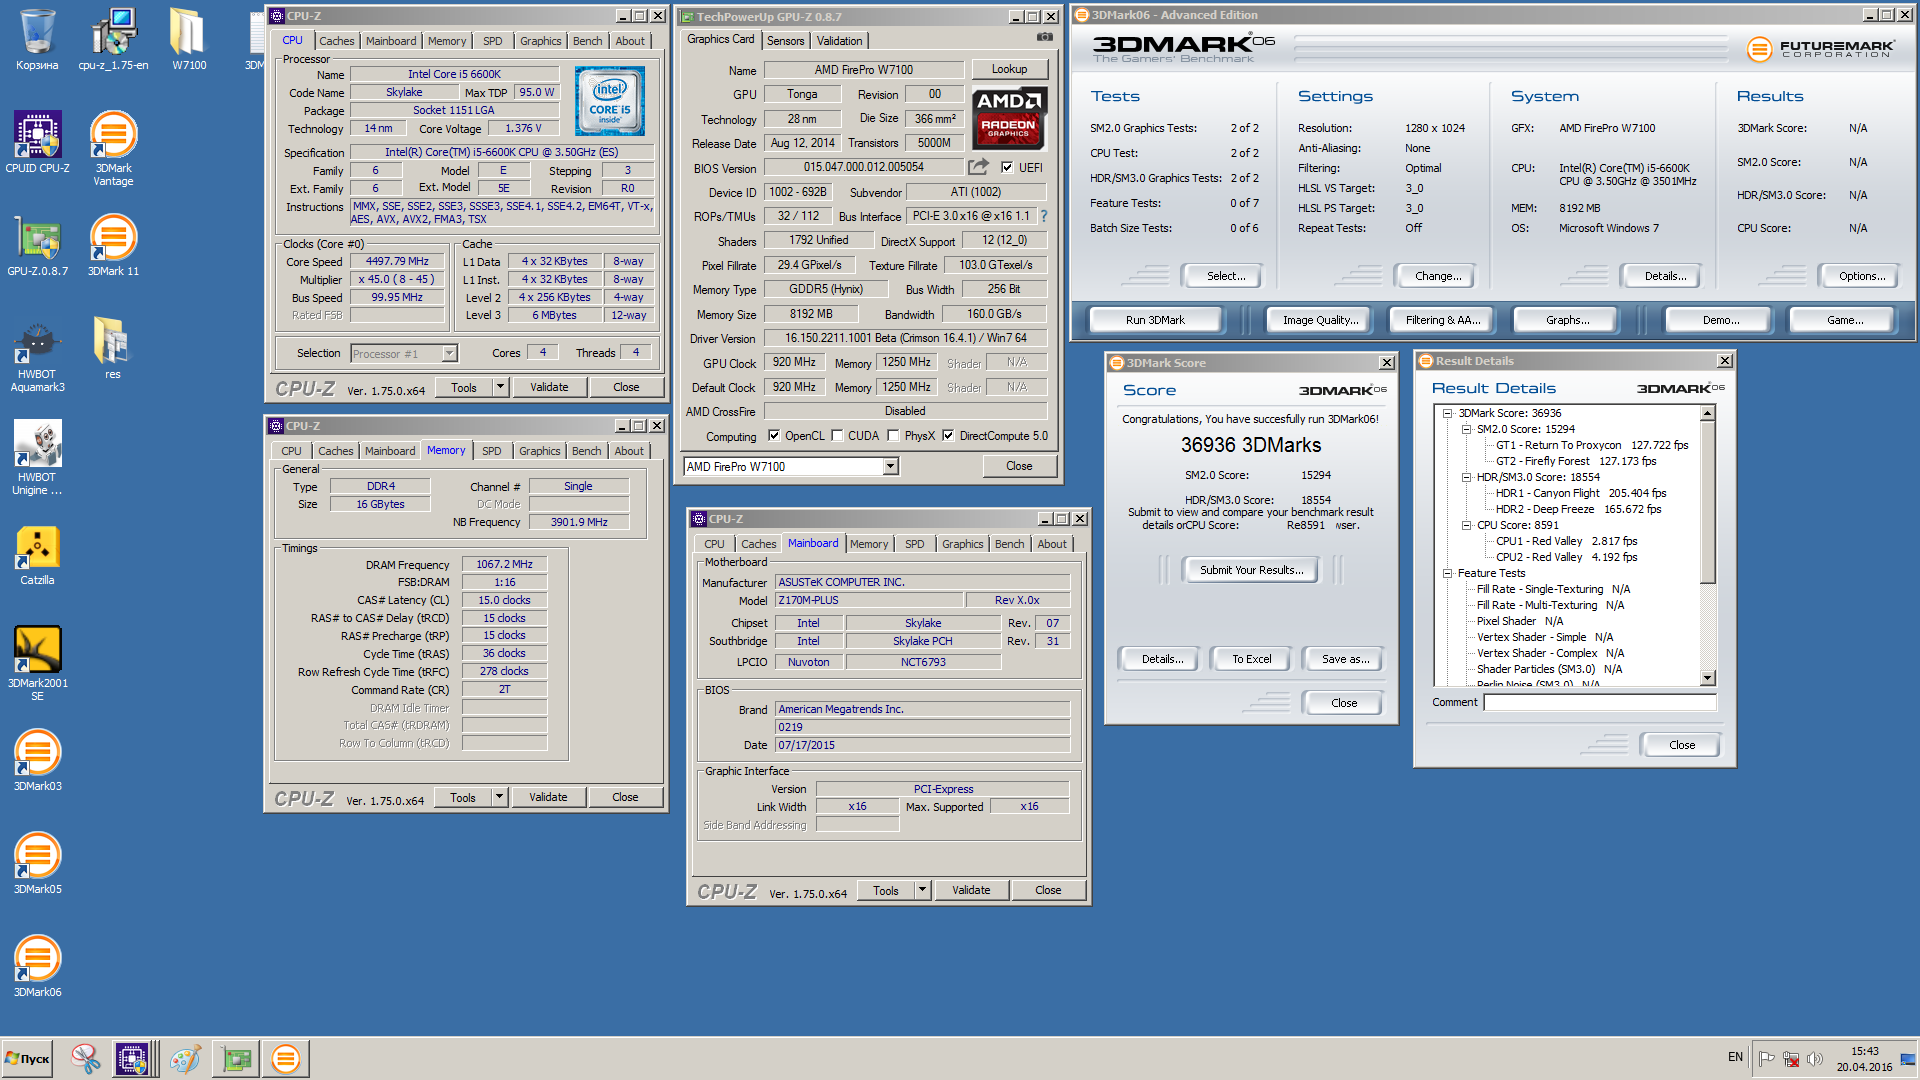
Task: Click the Run 3DMark button
Action: pos(1155,320)
